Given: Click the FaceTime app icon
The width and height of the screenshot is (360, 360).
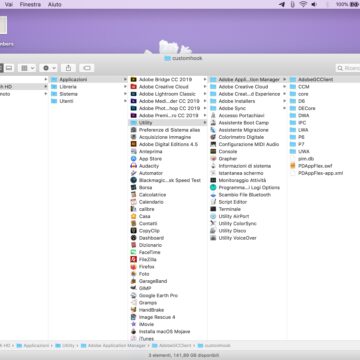Looking at the screenshot, I should (x=133, y=252).
